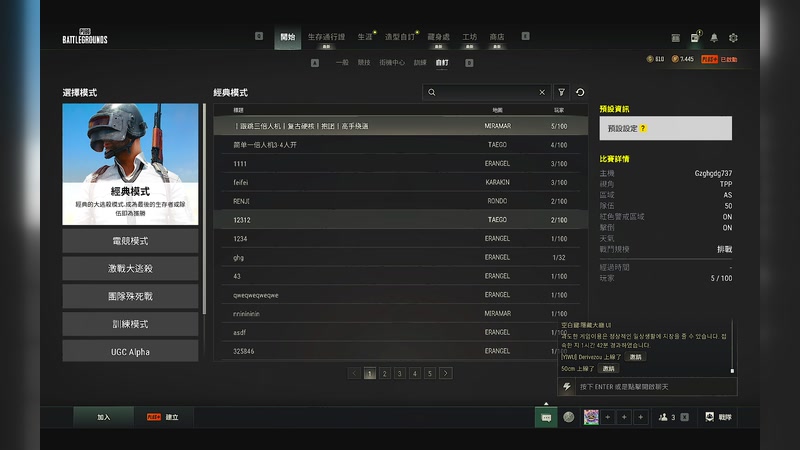Switch to the 生存通行證 tab
The width and height of the screenshot is (800, 450).
326,37
